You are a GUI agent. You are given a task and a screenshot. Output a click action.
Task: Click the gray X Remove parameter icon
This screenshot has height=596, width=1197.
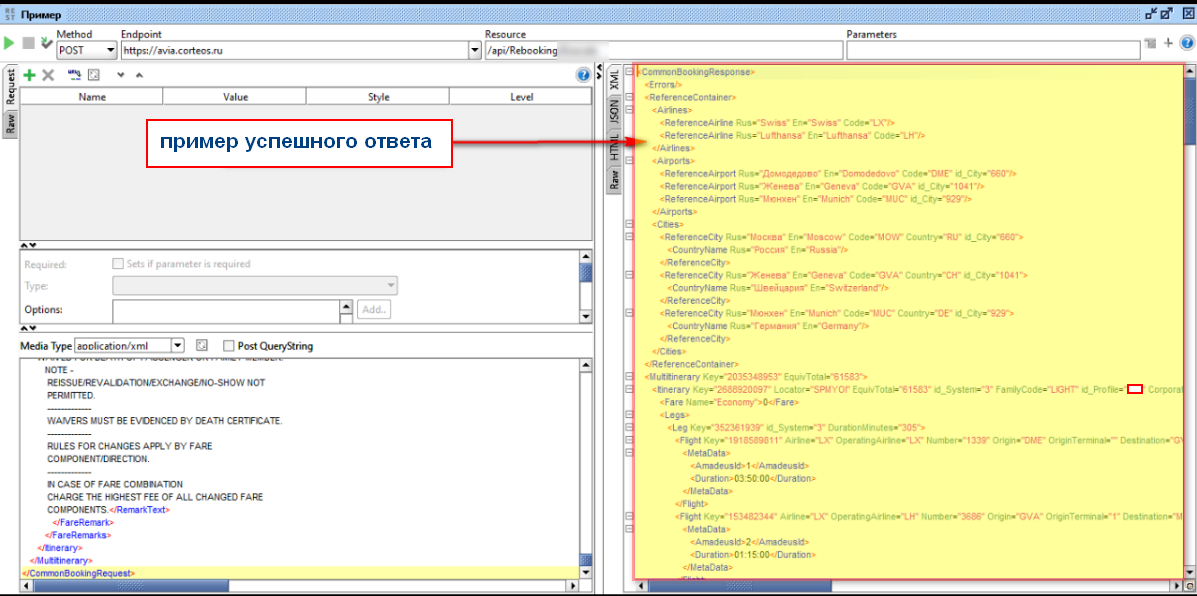point(47,75)
